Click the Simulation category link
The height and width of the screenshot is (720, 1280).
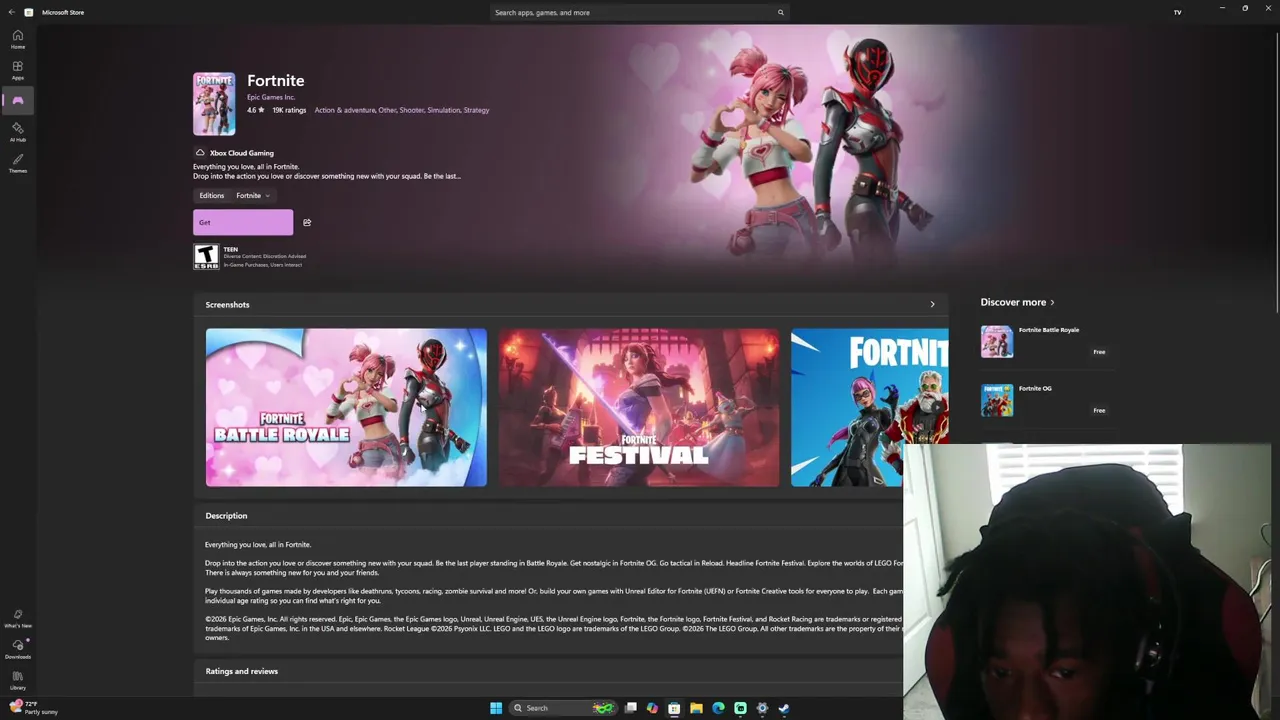click(x=444, y=110)
